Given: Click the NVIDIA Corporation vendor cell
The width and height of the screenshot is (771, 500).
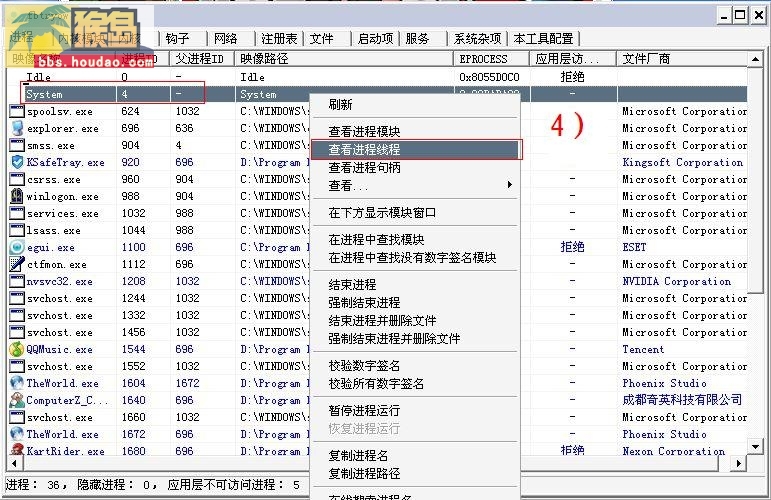Looking at the screenshot, I should point(677,281).
